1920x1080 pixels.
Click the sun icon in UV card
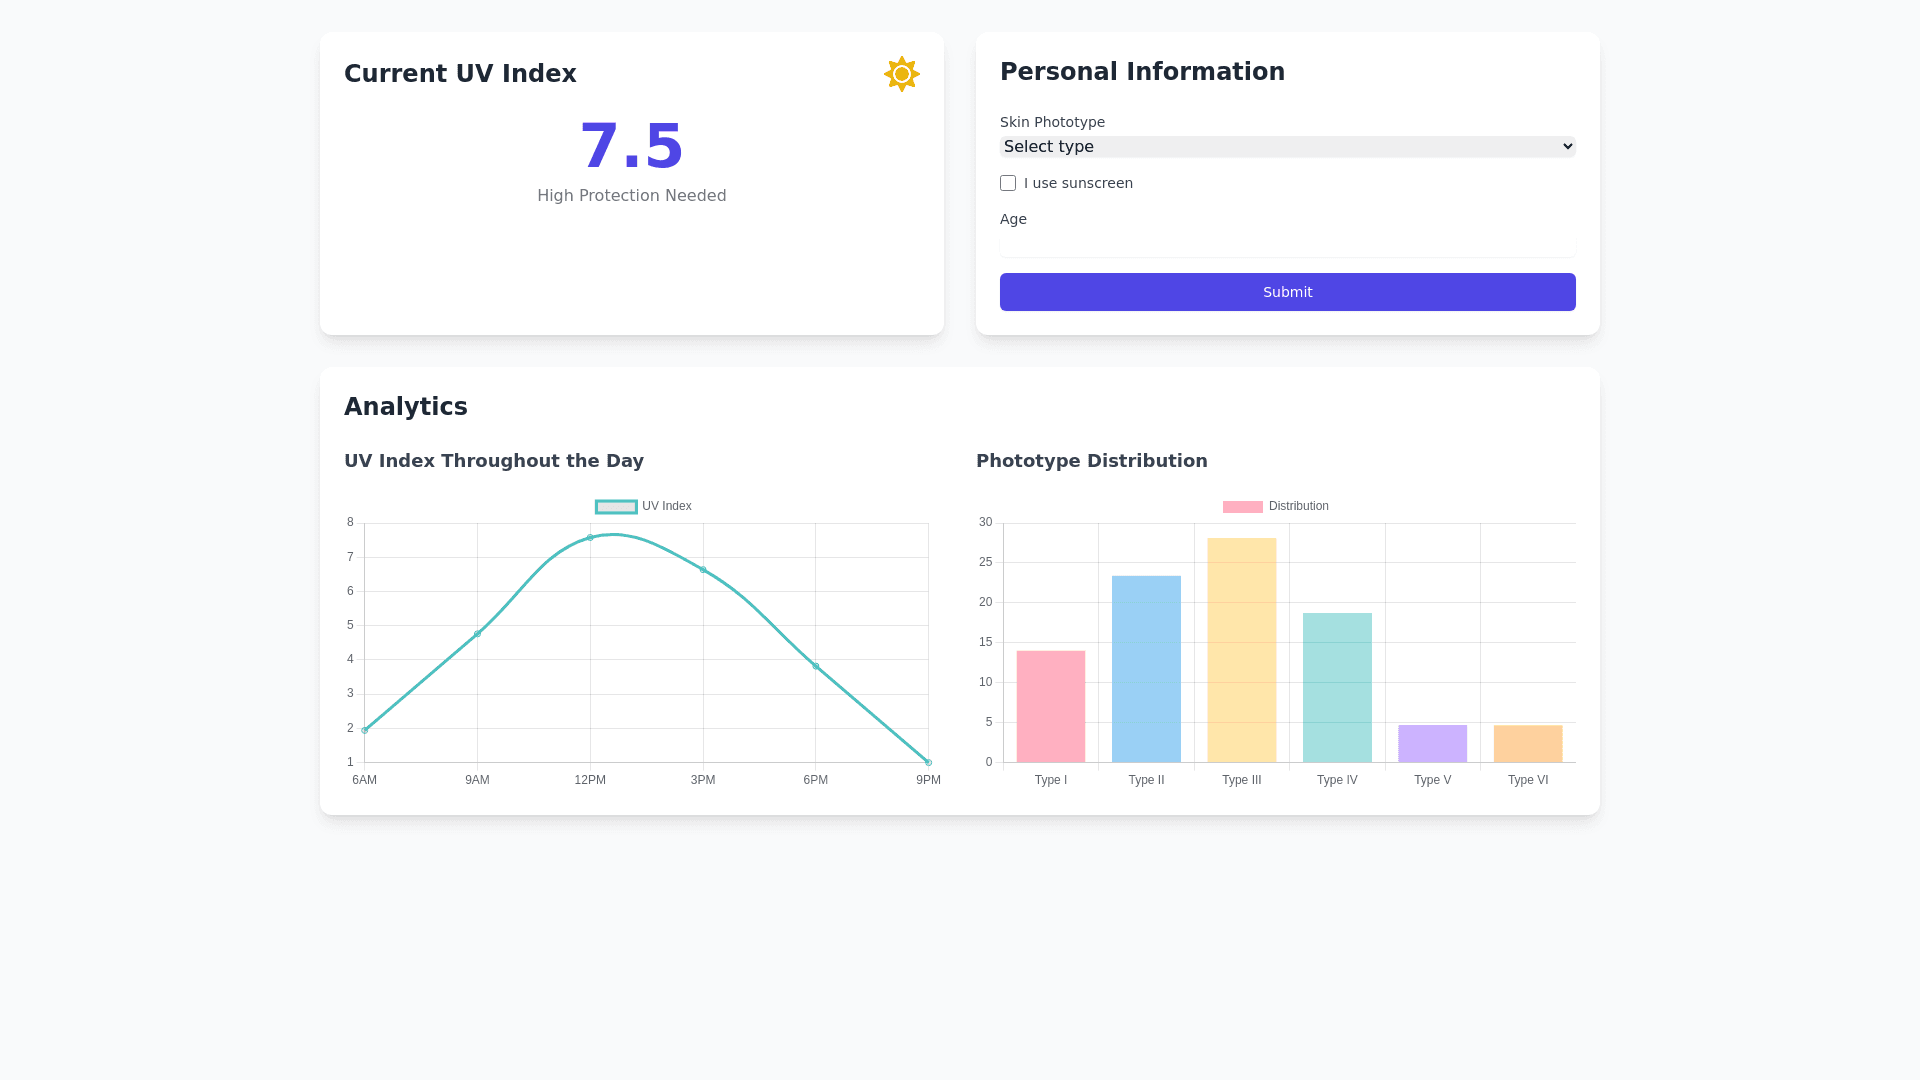pos(901,74)
